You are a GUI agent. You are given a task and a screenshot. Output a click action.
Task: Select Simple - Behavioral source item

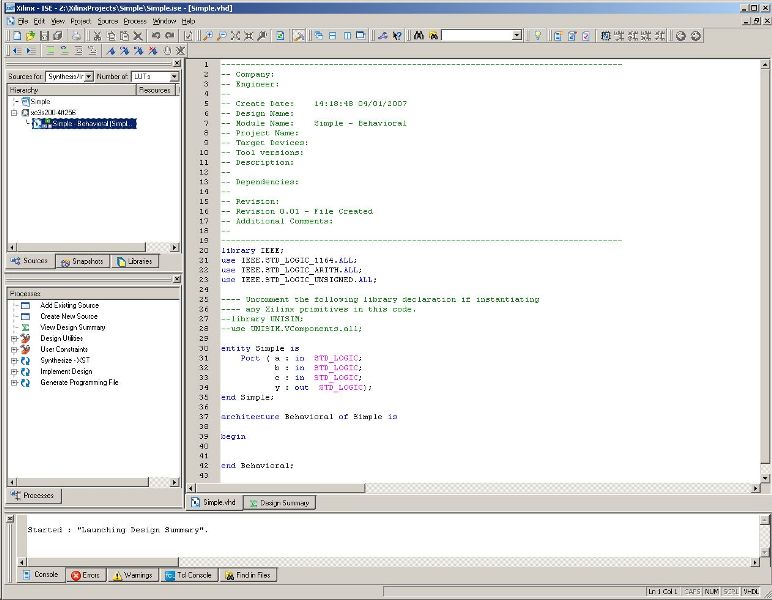pos(84,124)
